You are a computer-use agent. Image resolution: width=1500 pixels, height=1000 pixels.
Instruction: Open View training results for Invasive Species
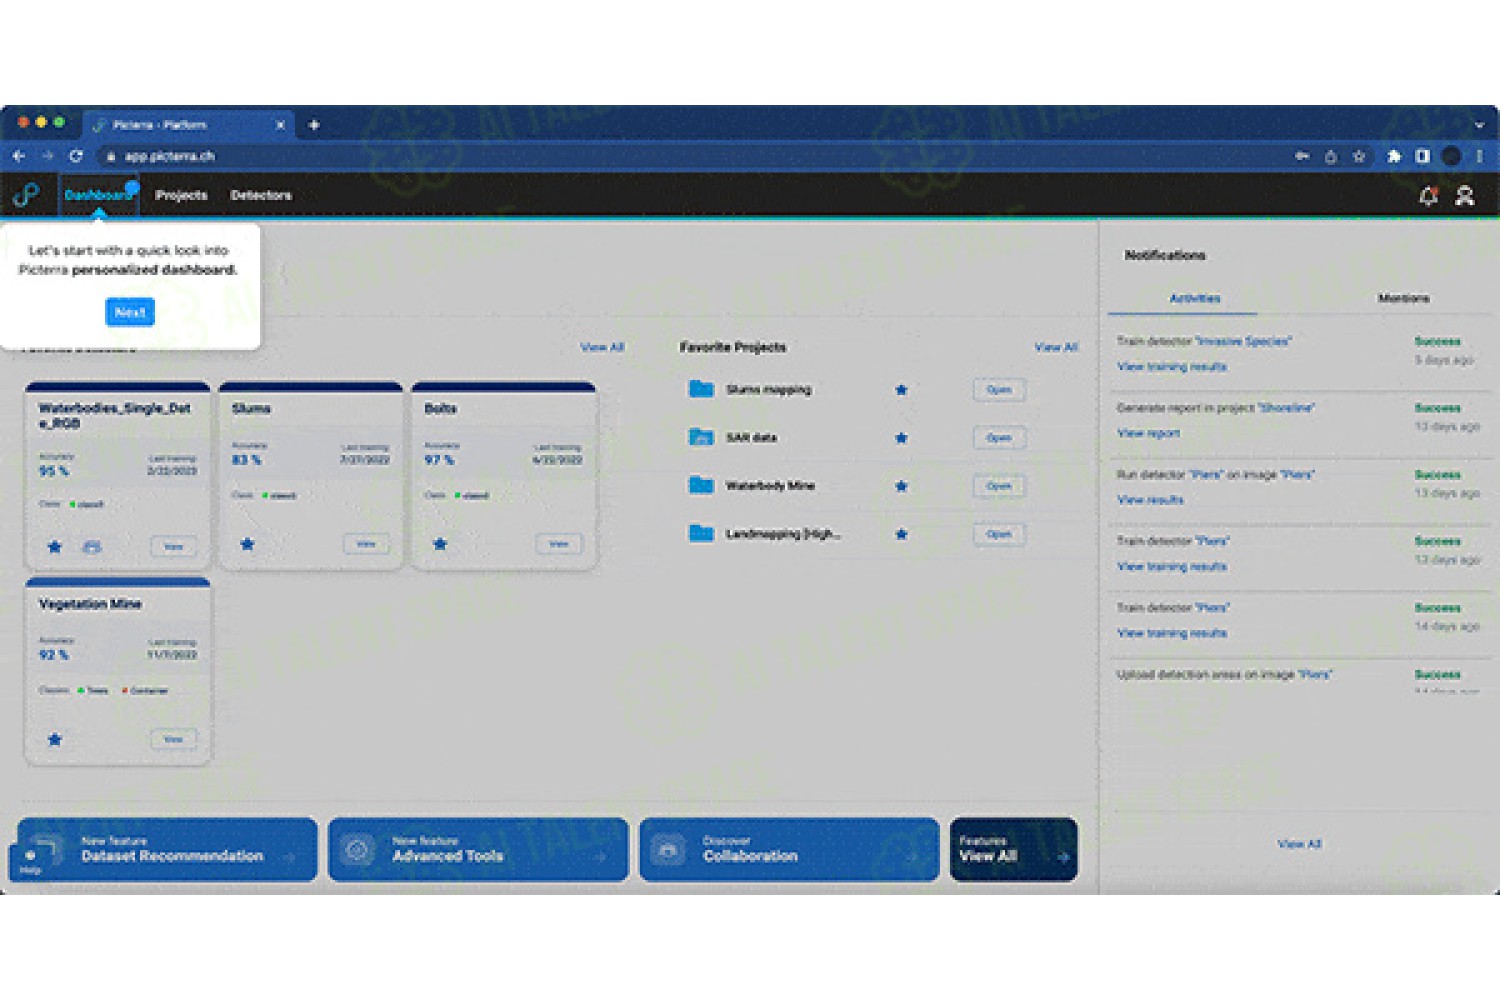point(1172,367)
